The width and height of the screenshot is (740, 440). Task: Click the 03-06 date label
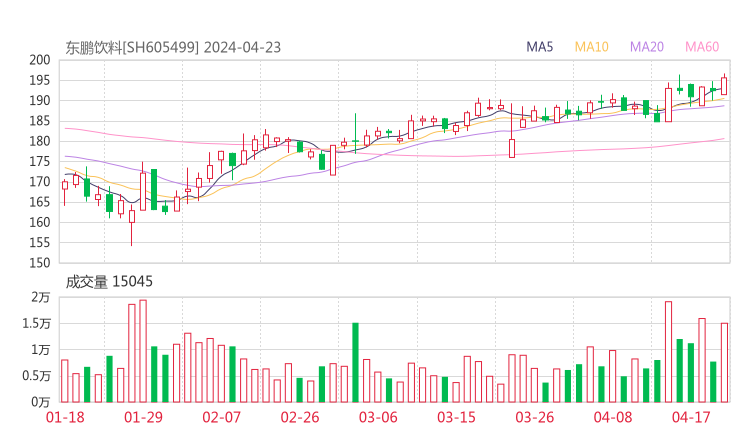[378, 417]
